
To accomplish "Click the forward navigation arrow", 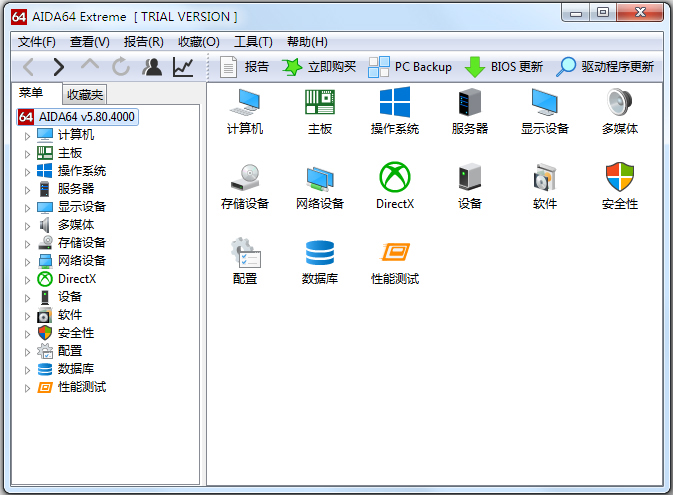I will pyautogui.click(x=58, y=67).
